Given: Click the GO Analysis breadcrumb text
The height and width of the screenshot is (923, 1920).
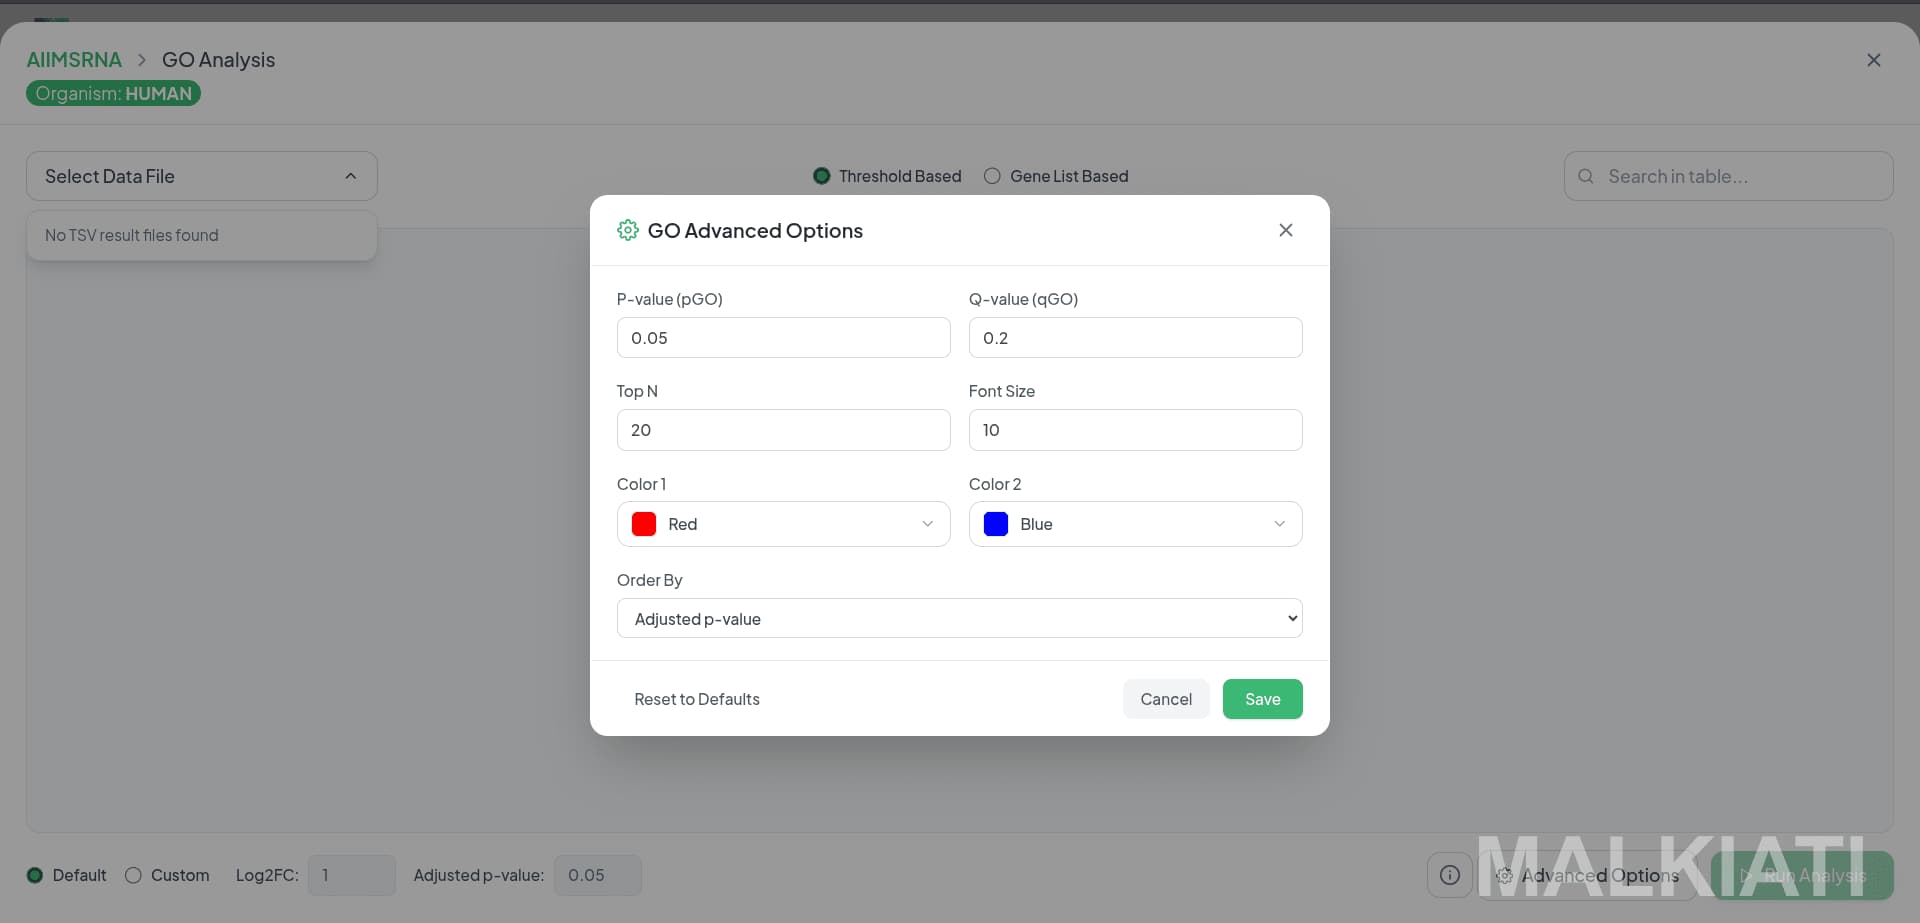Looking at the screenshot, I should pyautogui.click(x=218, y=60).
